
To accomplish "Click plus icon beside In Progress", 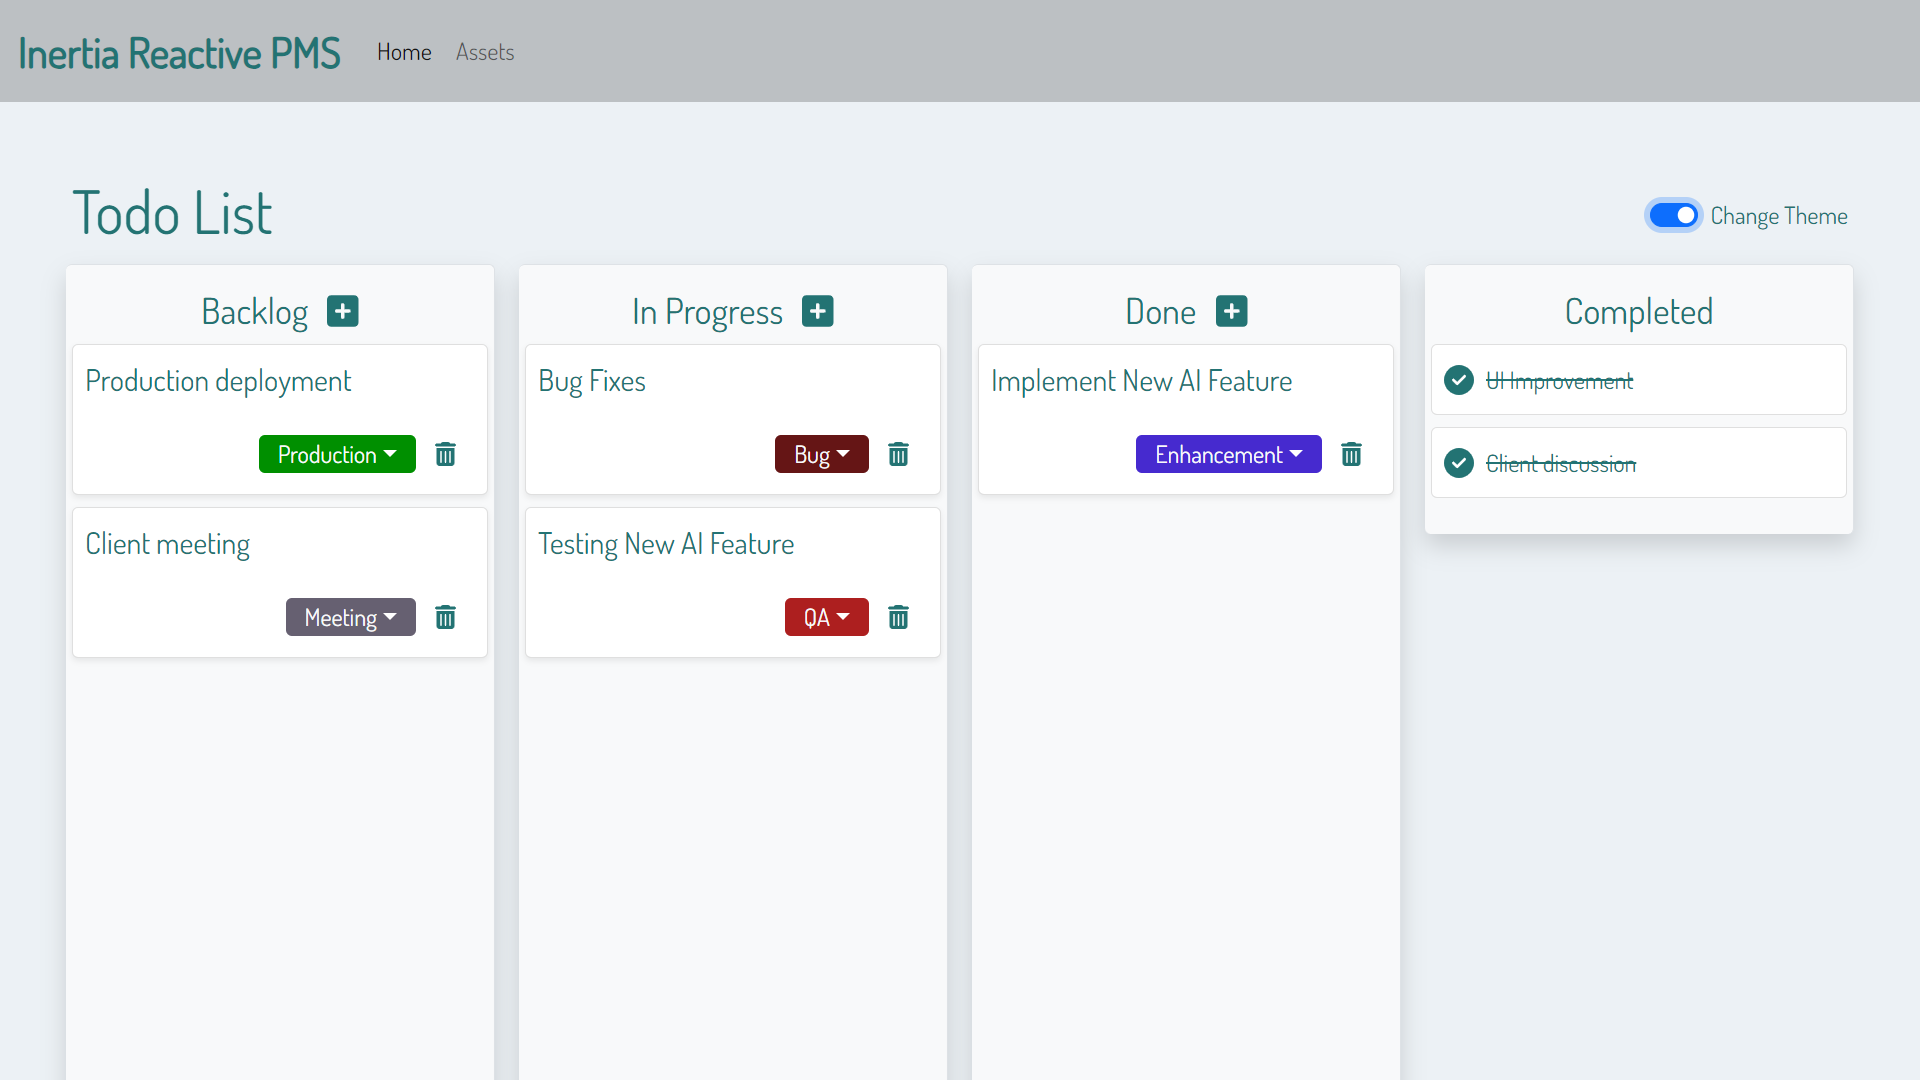I will [x=817, y=311].
